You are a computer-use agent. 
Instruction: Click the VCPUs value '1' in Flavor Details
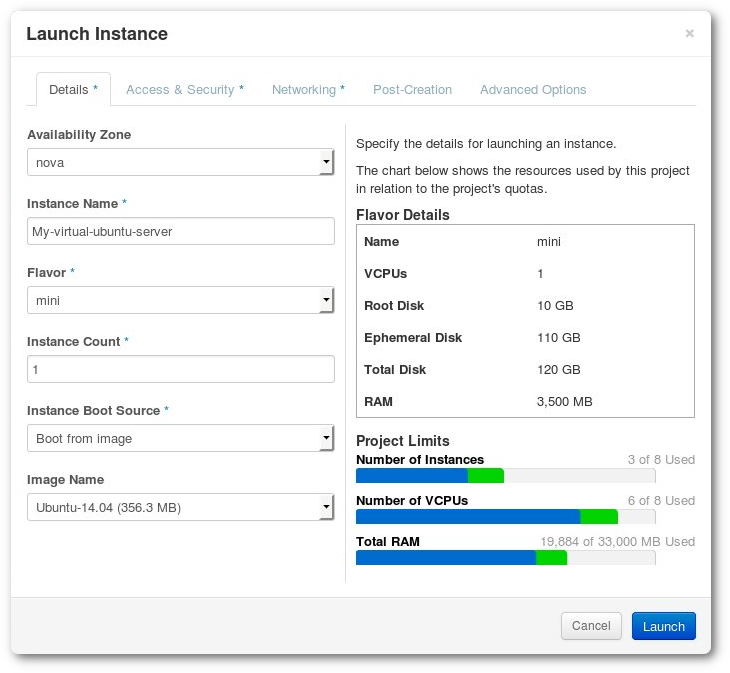click(x=540, y=274)
